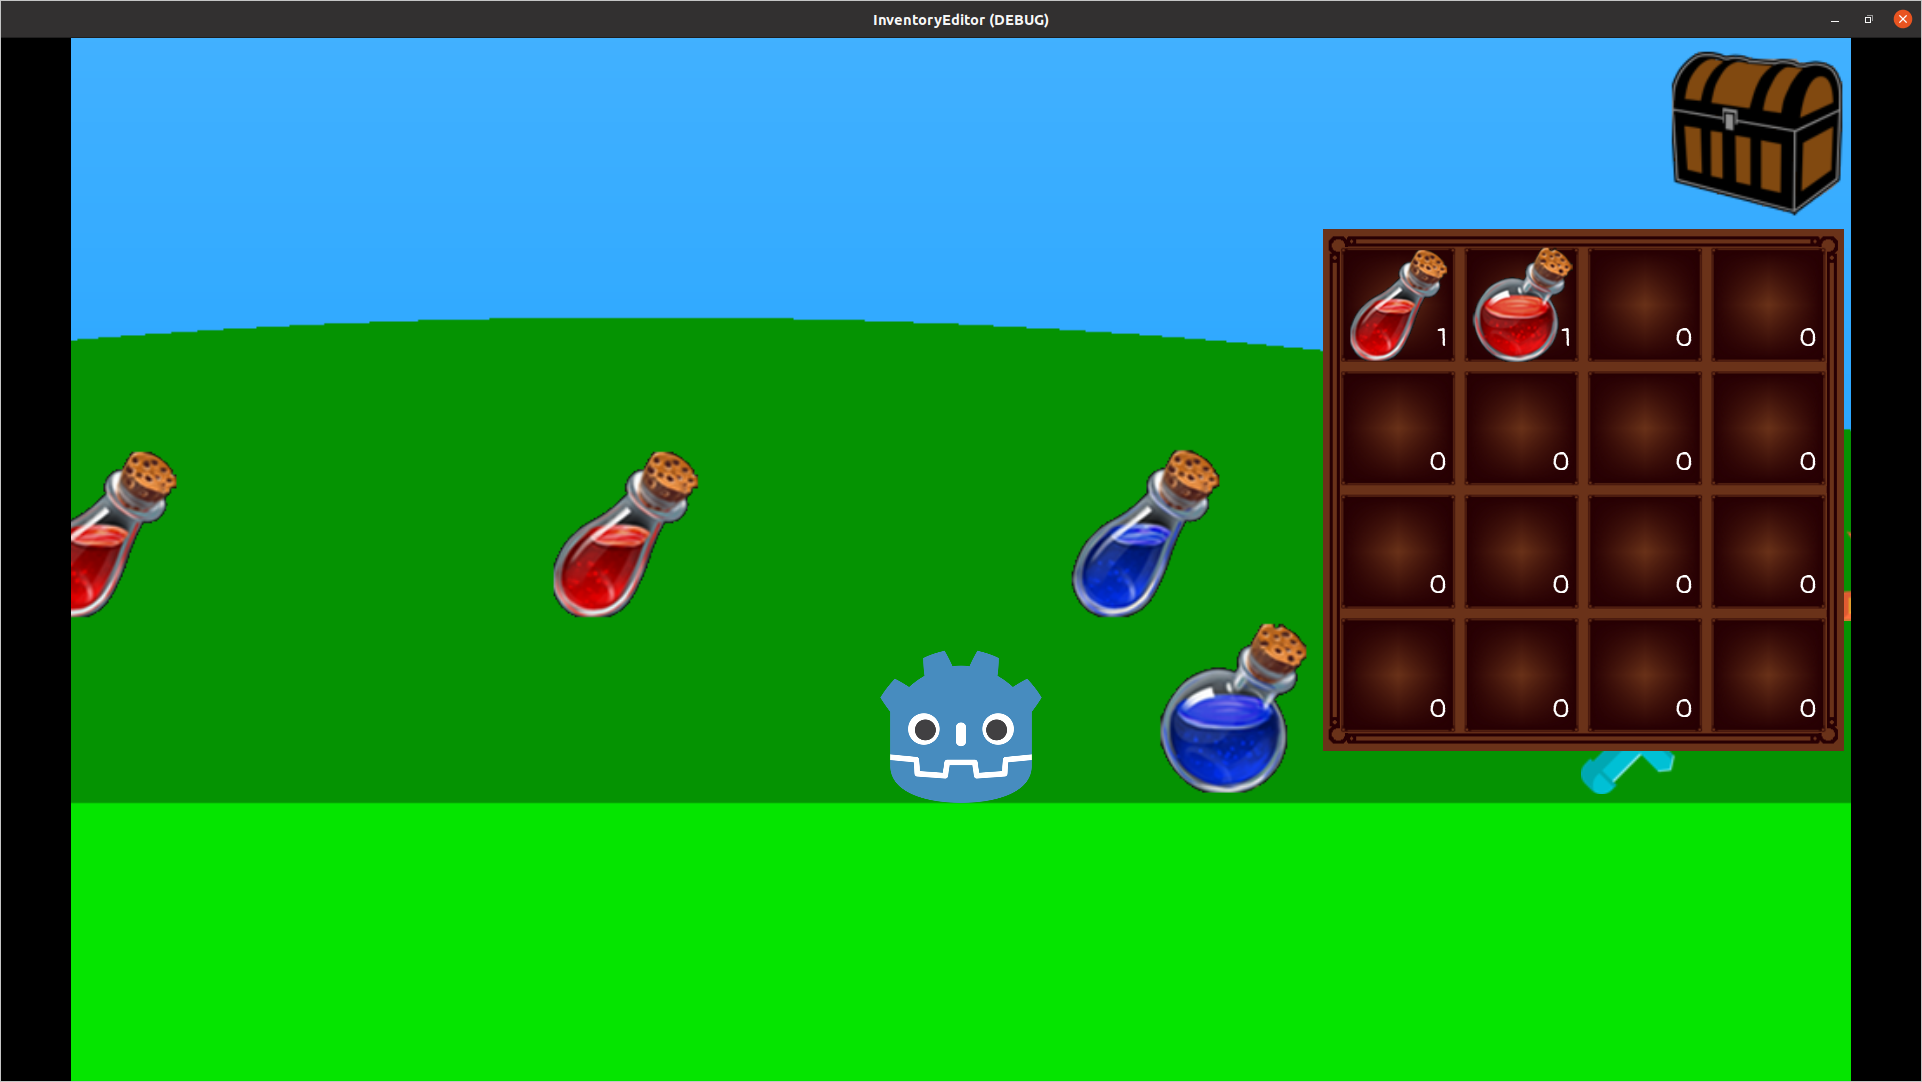Viewport: 1922px width, 1082px height.
Task: Click the second slot in third inventory row
Action: (x=1521, y=552)
